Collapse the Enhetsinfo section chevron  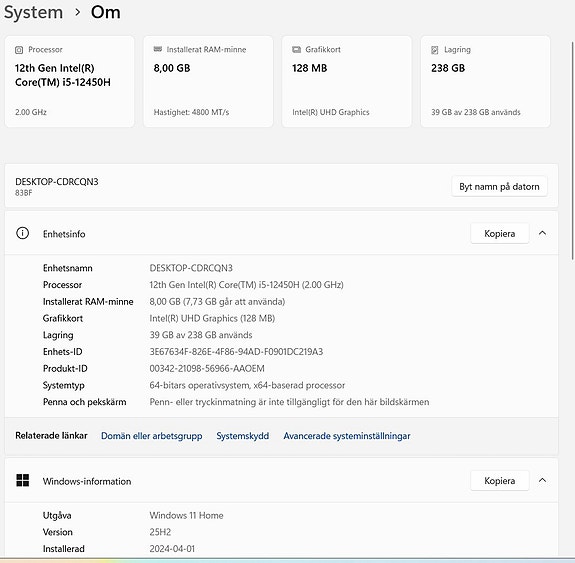542,233
